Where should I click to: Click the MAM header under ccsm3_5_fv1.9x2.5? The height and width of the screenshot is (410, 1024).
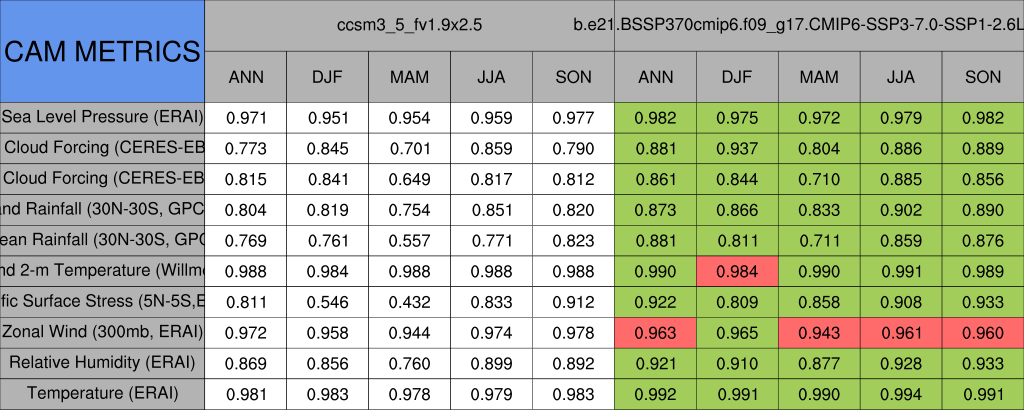409,77
